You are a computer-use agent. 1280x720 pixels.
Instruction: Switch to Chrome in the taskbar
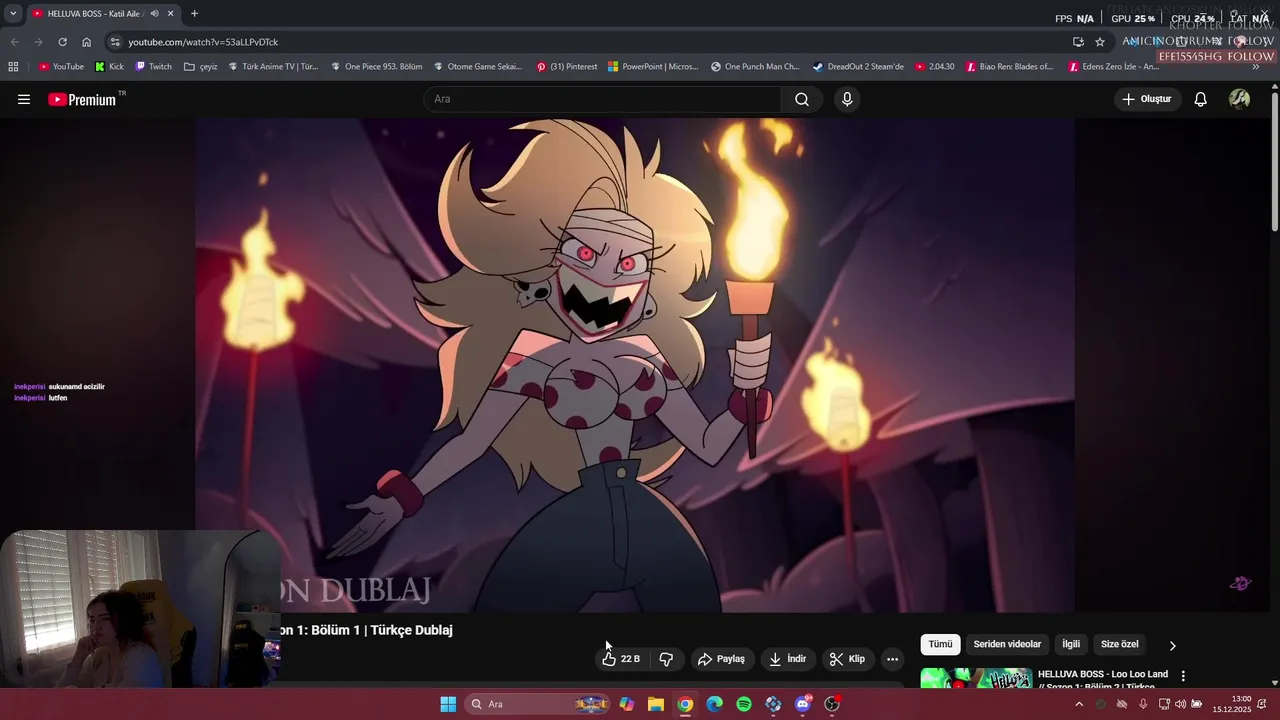coord(685,704)
